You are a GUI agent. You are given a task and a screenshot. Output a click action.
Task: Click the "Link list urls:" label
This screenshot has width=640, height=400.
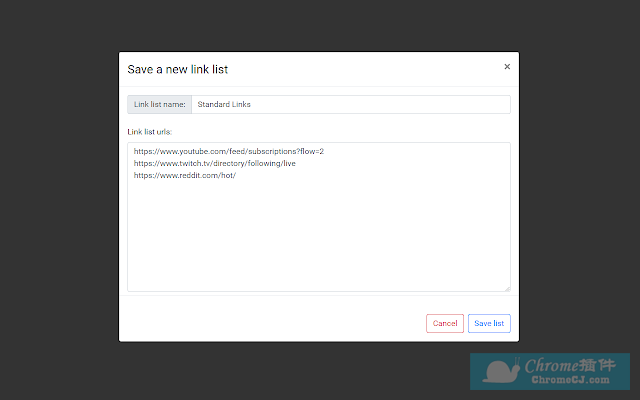click(151, 131)
